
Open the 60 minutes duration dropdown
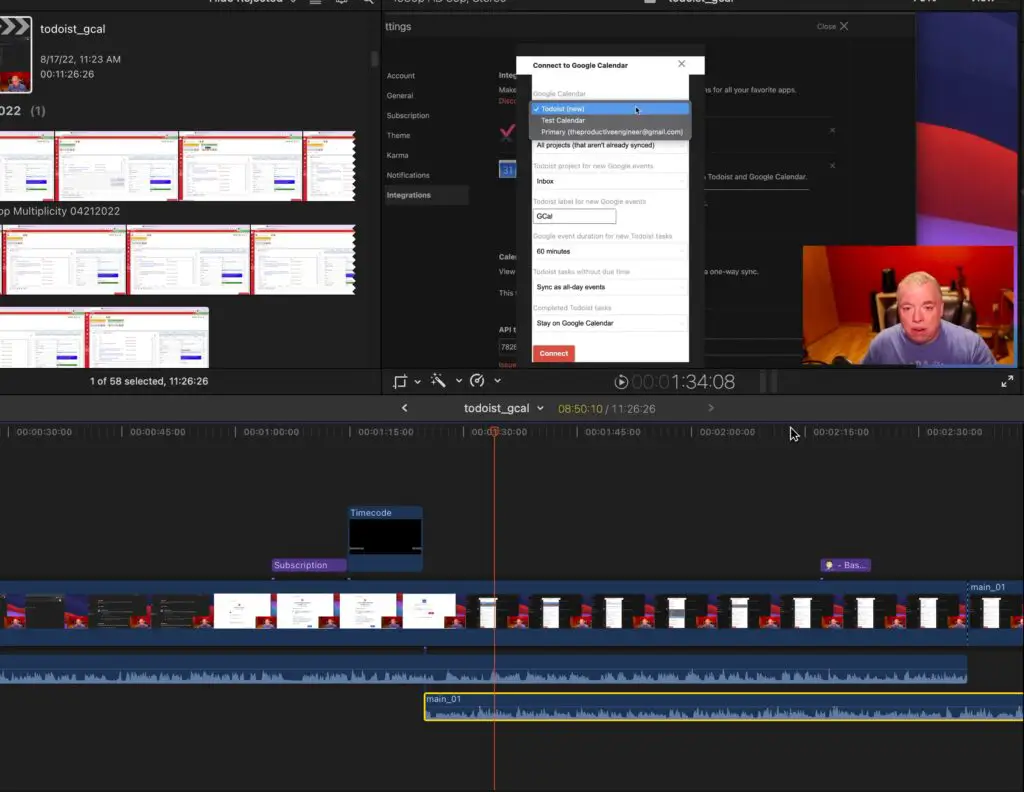(610, 251)
